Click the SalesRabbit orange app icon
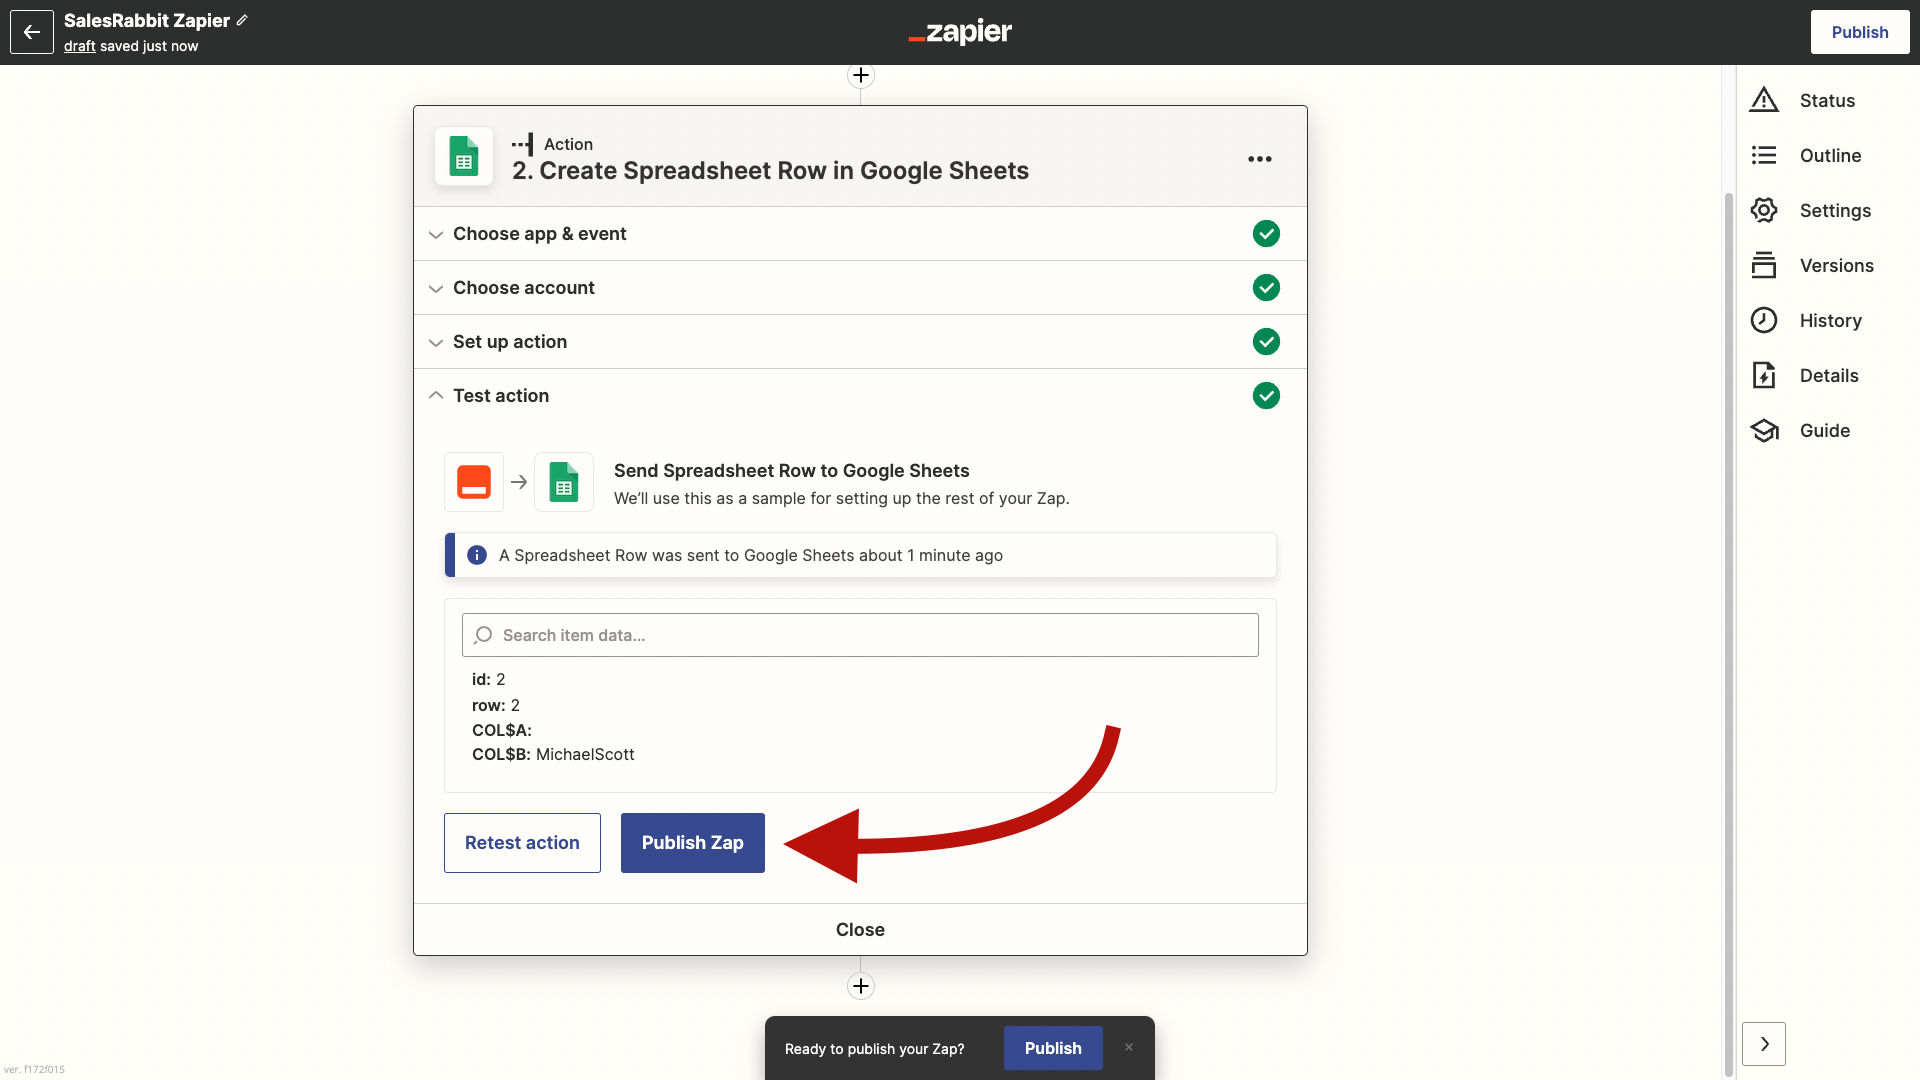Viewport: 1920px width, 1080px height. 474,482
